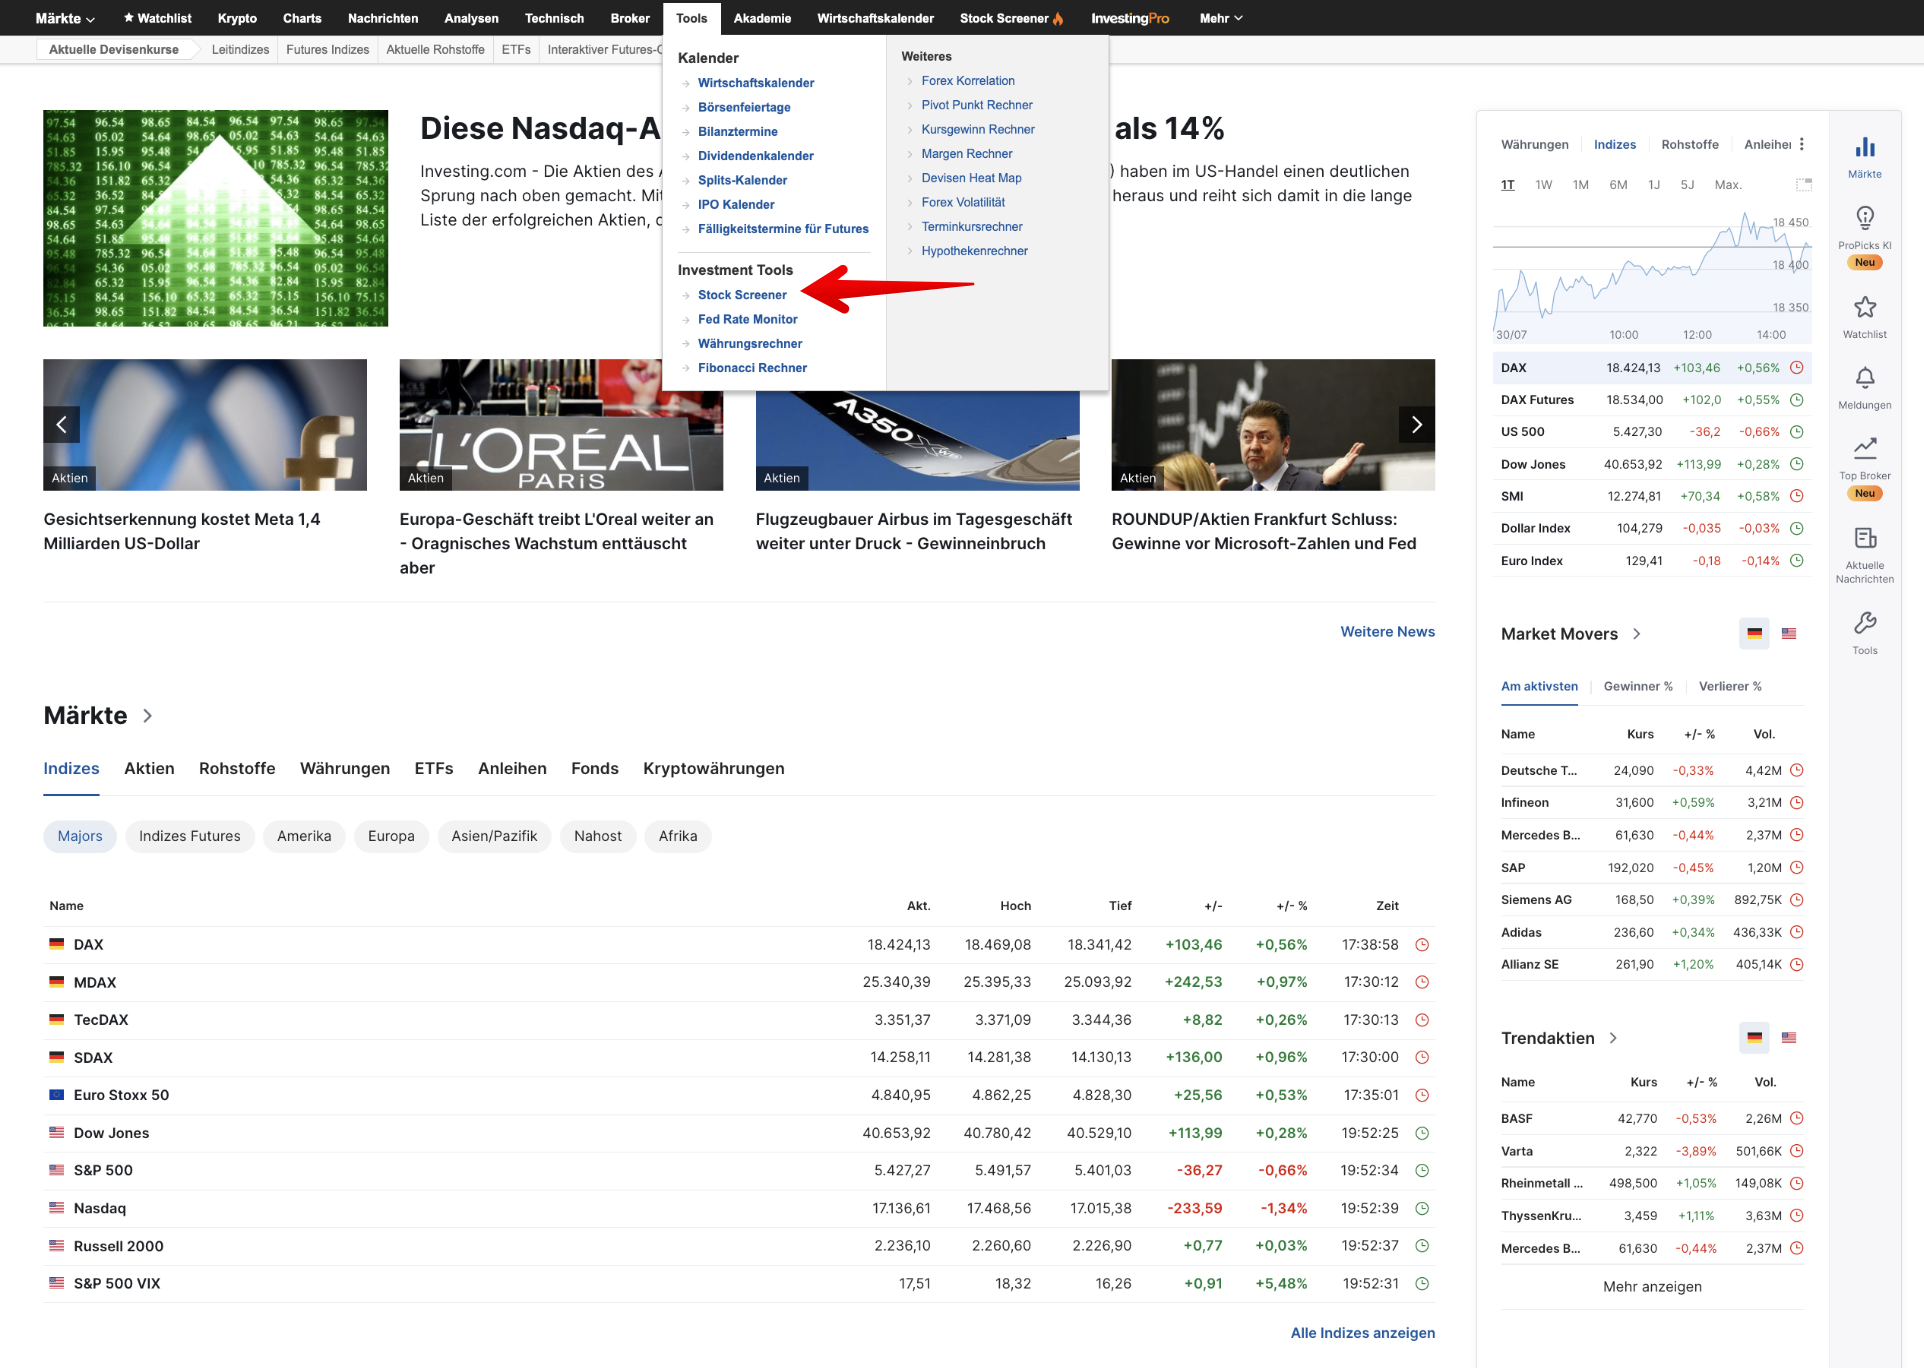Open the L'Oreal news thumbnail
Image resolution: width=1924 pixels, height=1368 pixels.
click(x=561, y=425)
